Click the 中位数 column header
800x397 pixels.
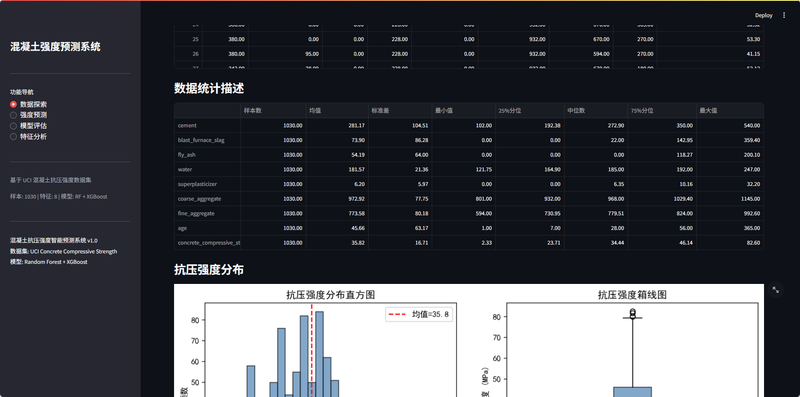tap(595, 111)
